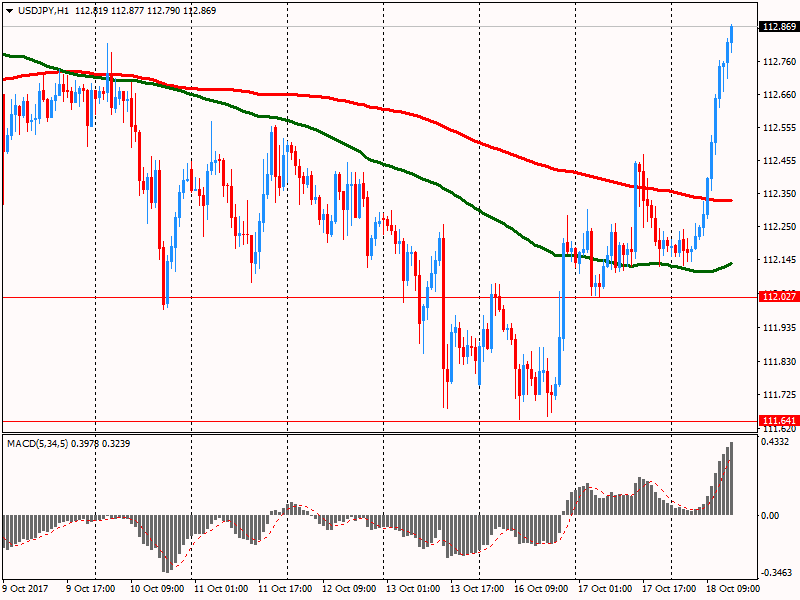Click price scale value 112.455
The image size is (800, 600).
pos(779,161)
